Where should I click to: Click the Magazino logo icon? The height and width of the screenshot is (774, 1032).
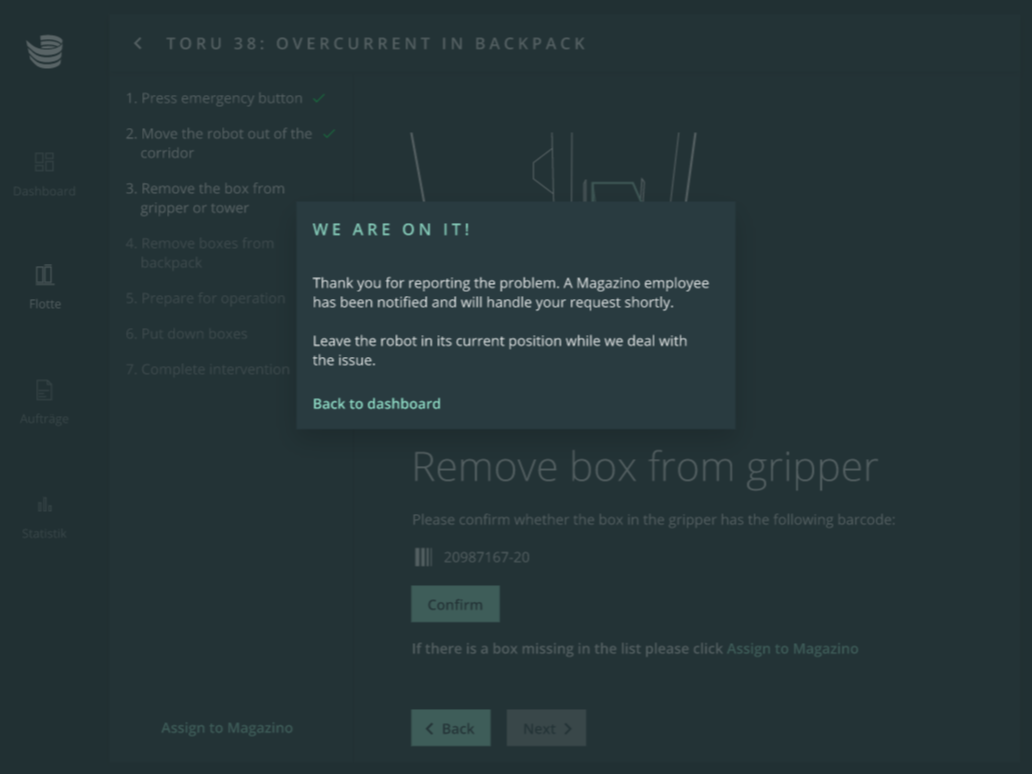(44, 52)
